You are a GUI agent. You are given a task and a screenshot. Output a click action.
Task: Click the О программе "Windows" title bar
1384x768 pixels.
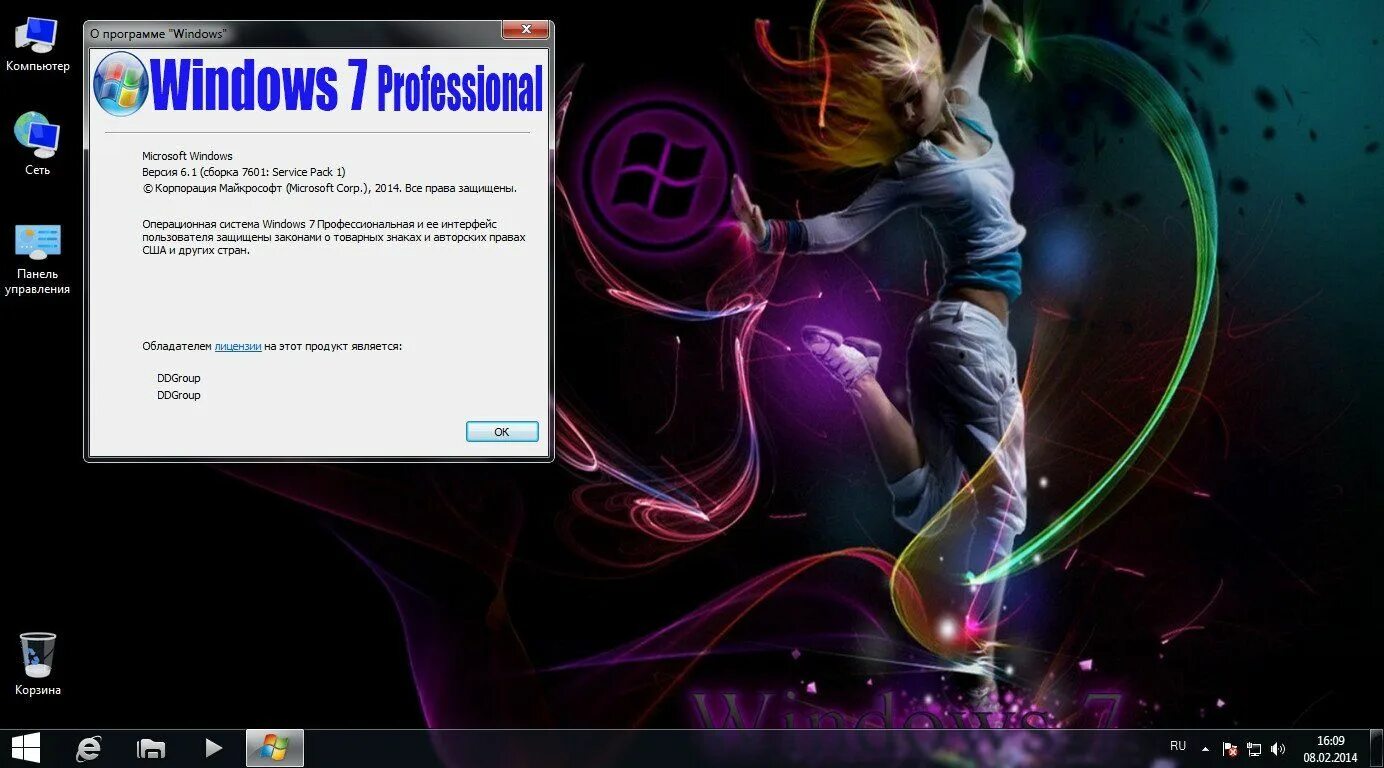[x=295, y=33]
